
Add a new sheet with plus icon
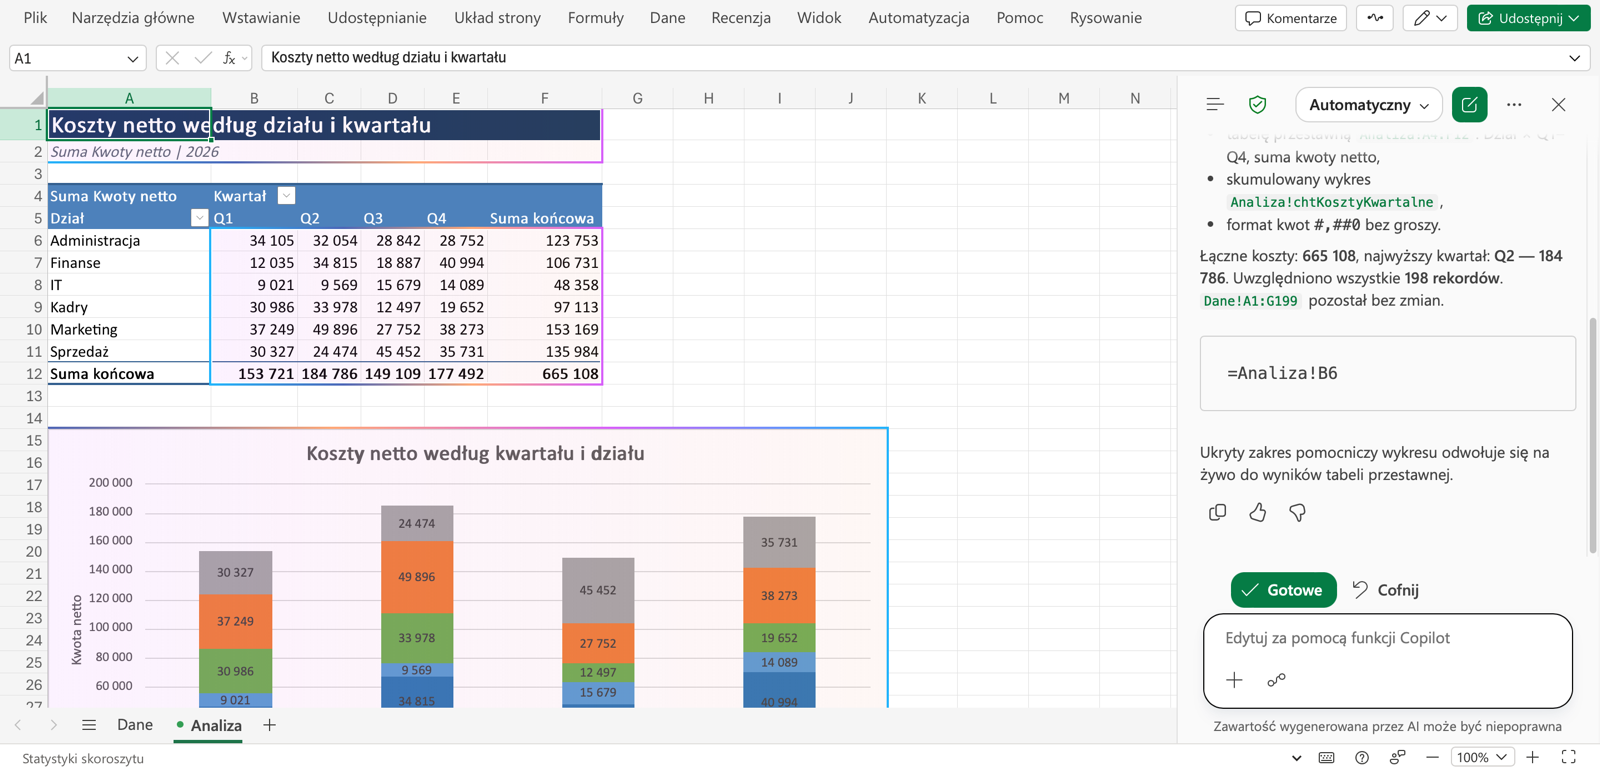269,725
